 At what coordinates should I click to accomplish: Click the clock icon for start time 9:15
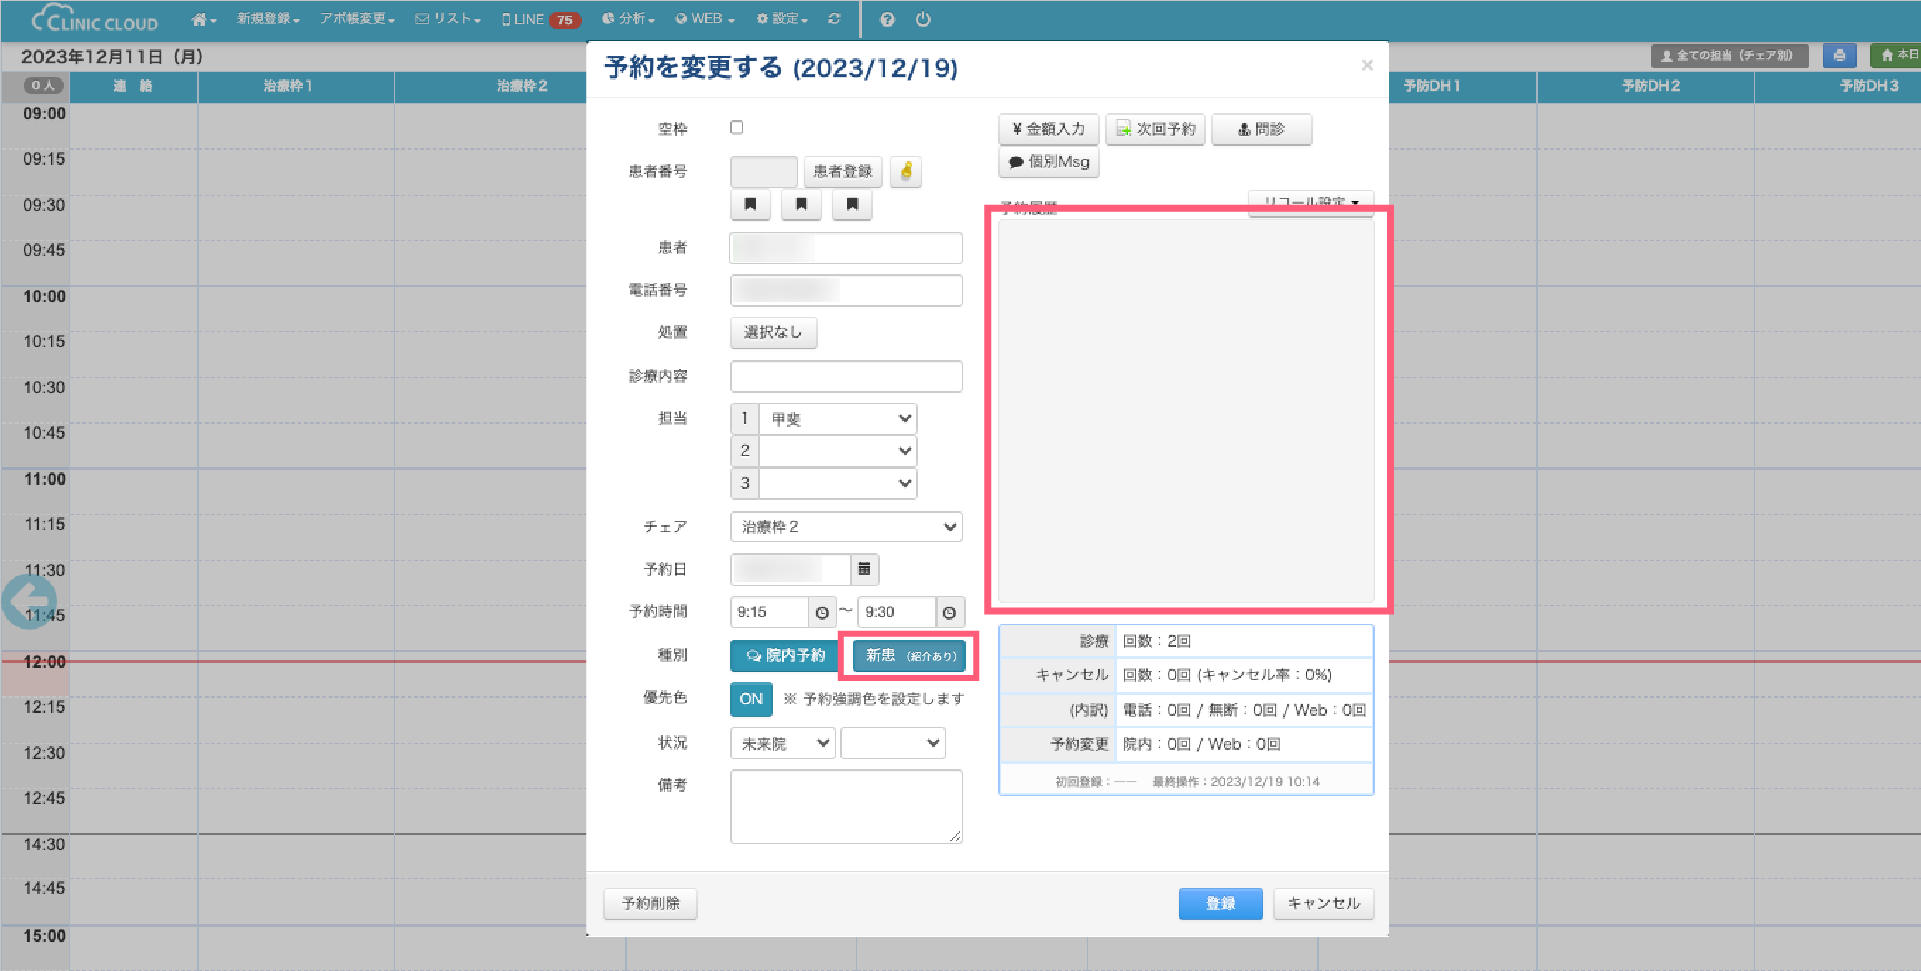(822, 612)
